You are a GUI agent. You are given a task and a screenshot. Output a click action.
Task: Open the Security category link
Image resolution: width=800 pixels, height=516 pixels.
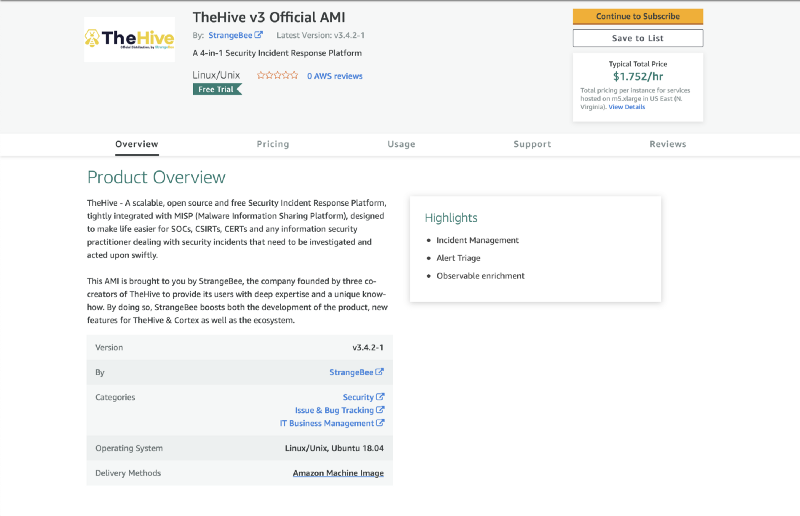(x=357, y=397)
